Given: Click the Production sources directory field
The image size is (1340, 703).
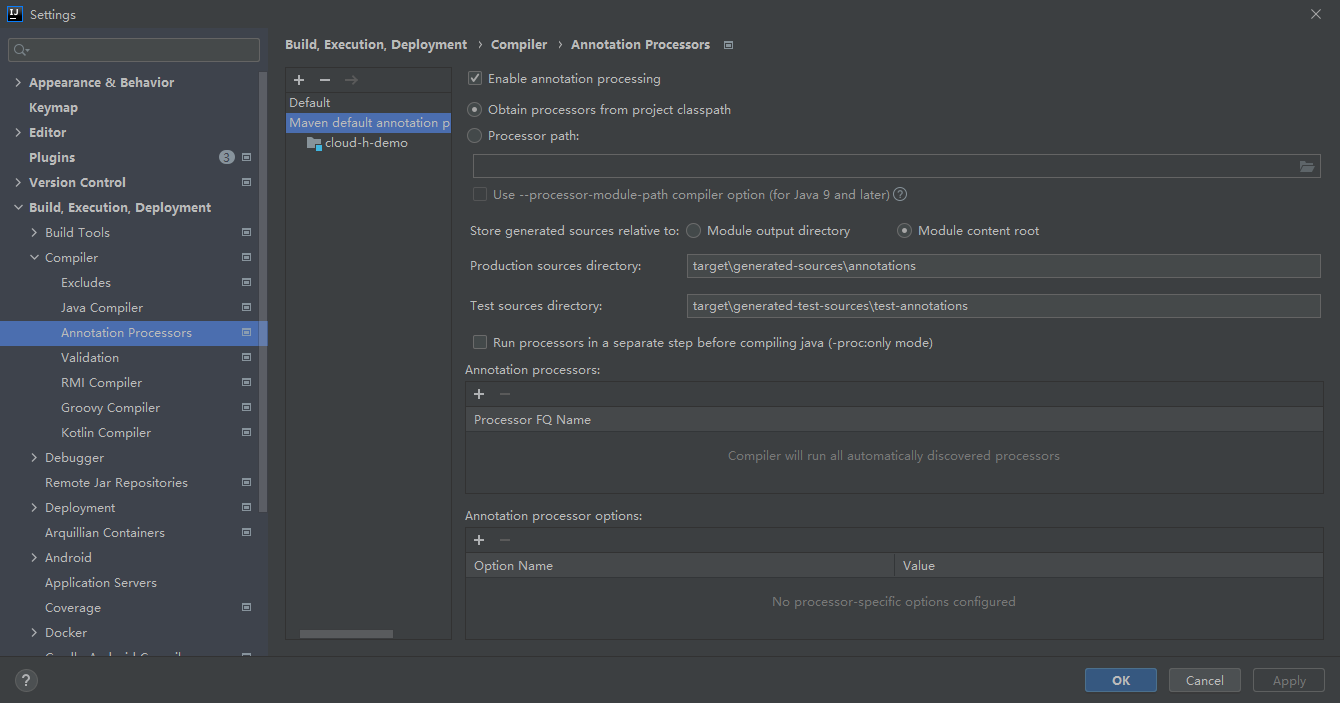Looking at the screenshot, I should (1003, 266).
